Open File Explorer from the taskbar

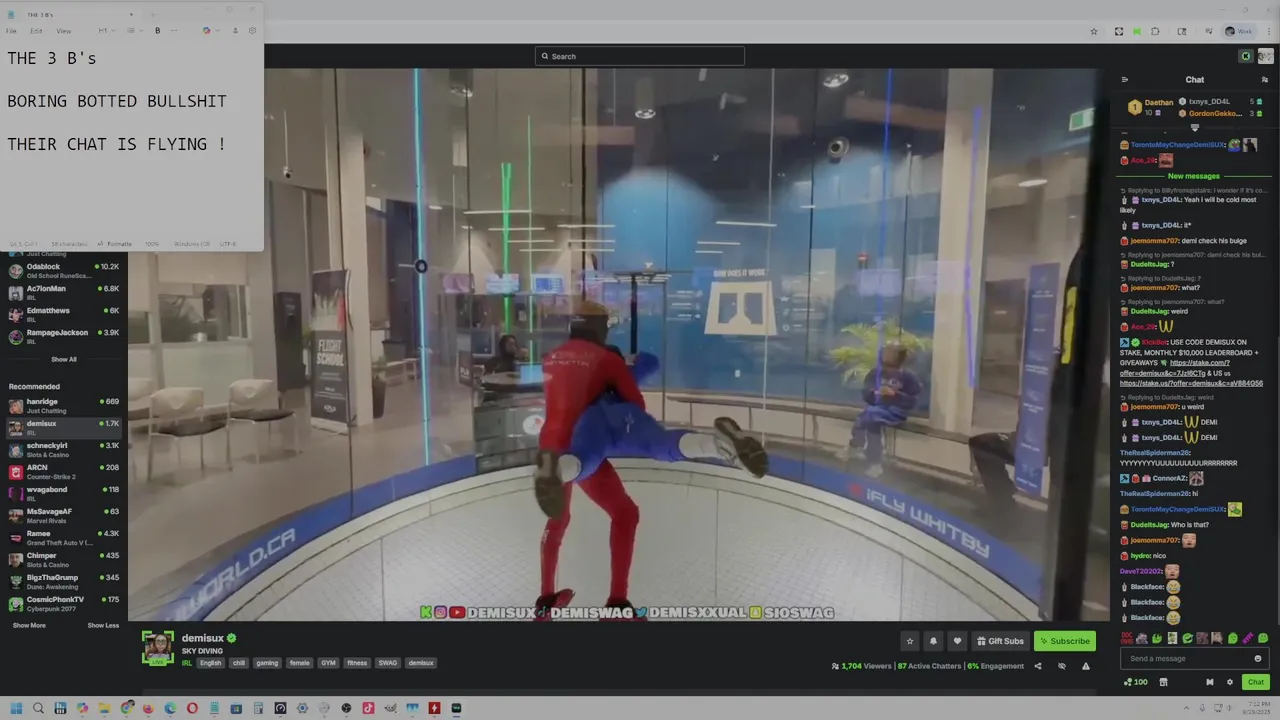tap(104, 708)
